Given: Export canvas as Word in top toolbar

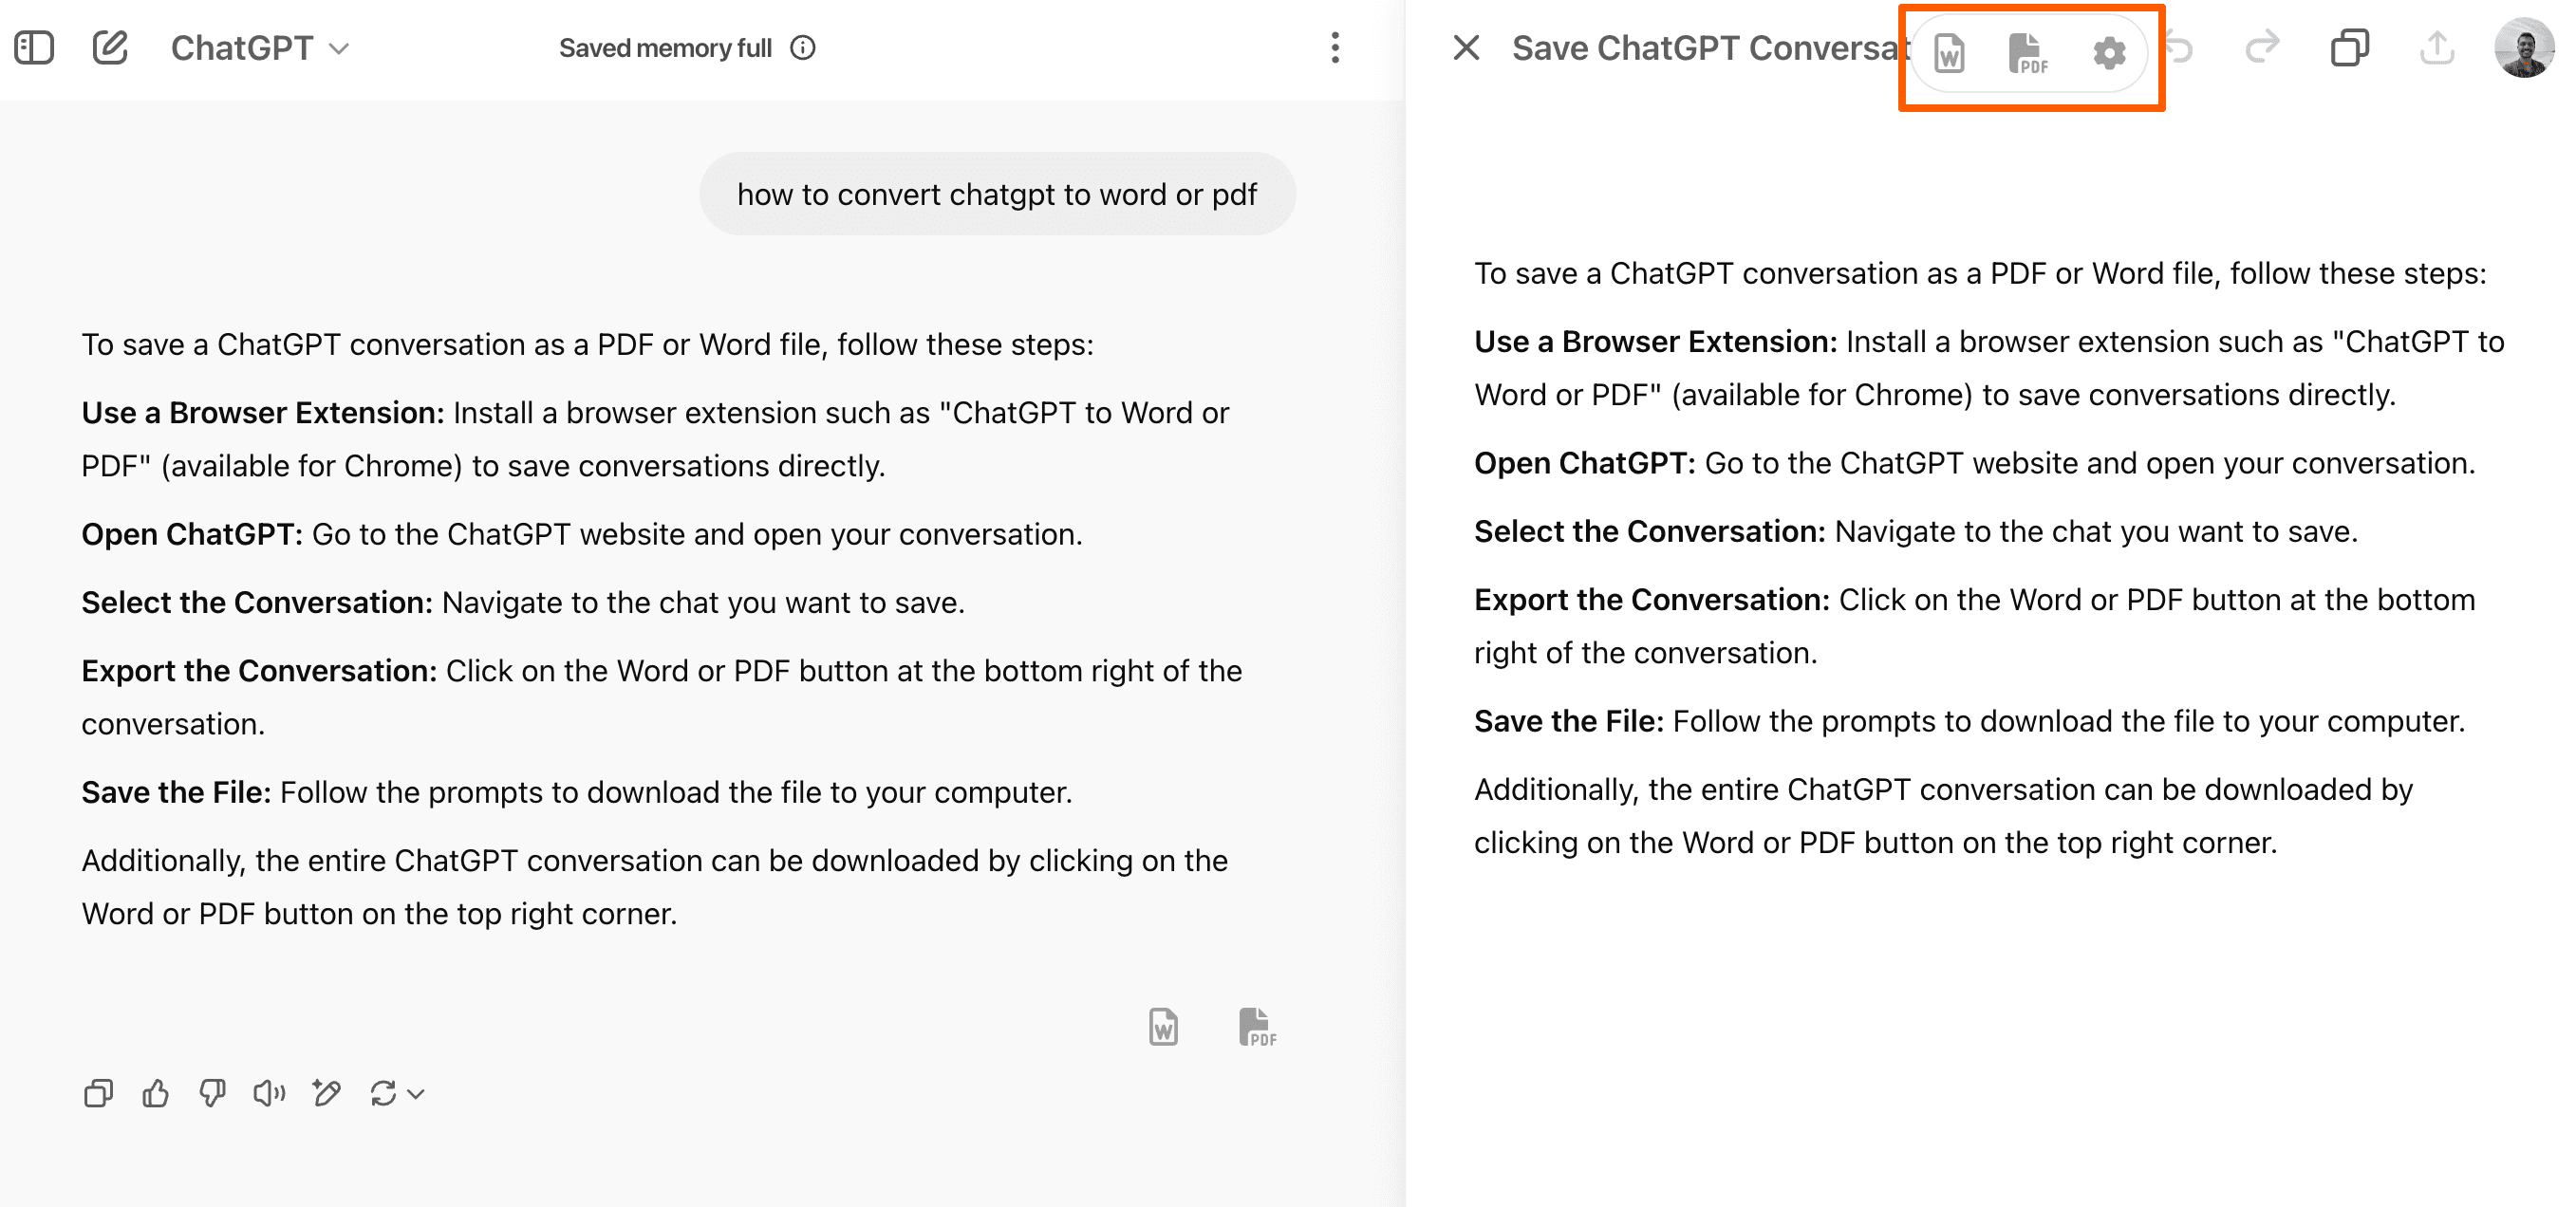Looking at the screenshot, I should click(1949, 54).
